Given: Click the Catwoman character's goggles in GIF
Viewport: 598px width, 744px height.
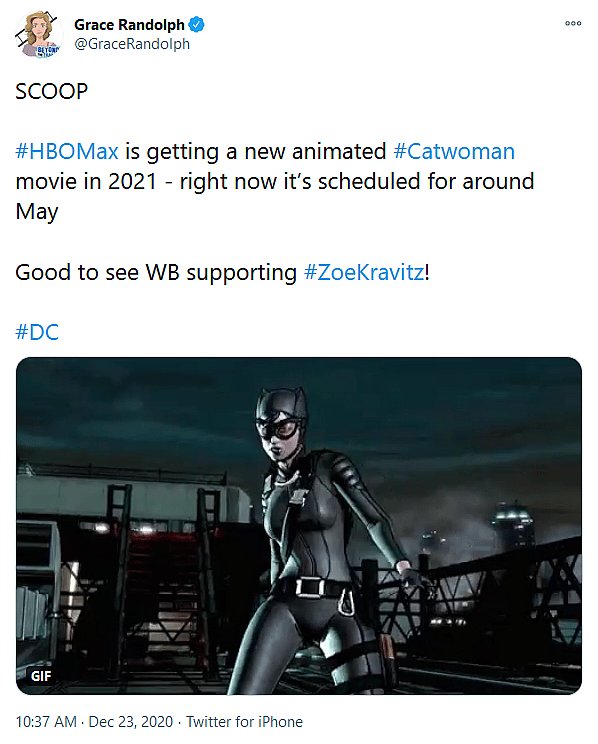Looking at the screenshot, I should coord(281,428).
